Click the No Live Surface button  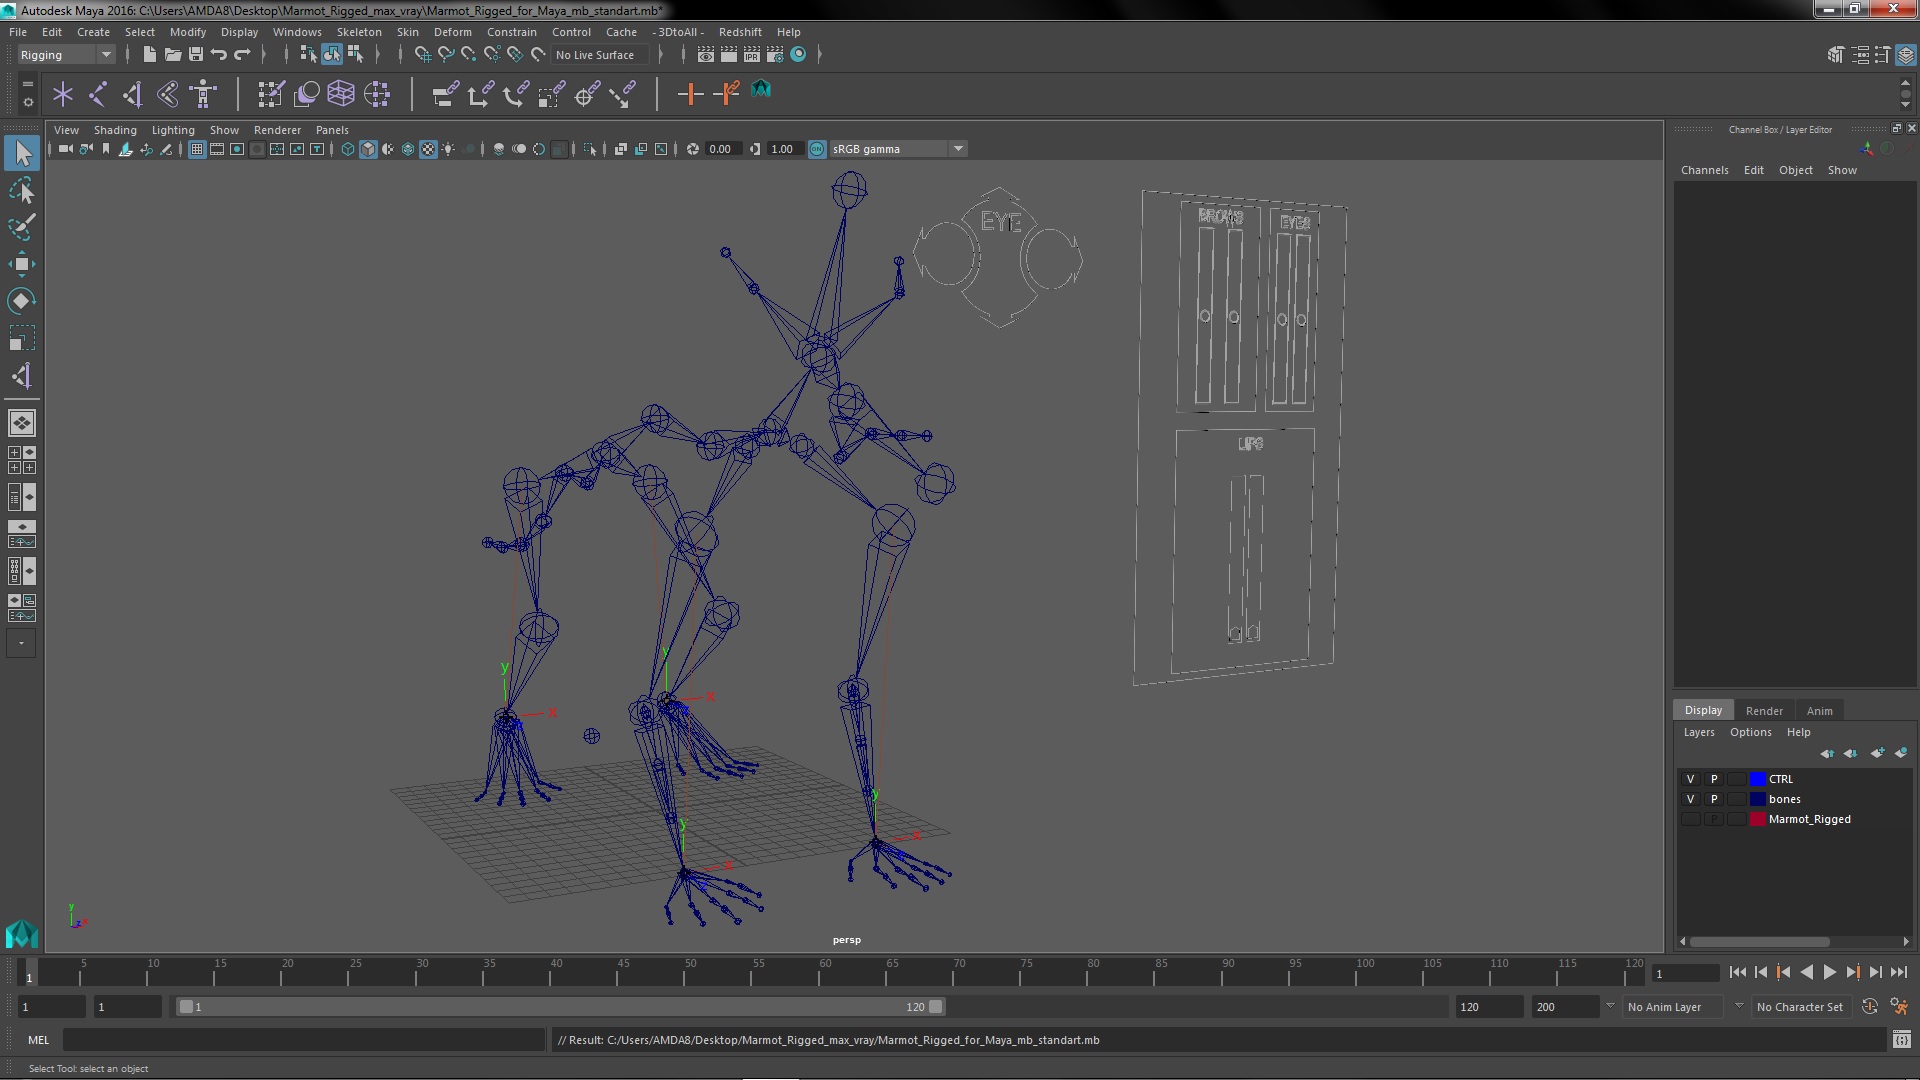[595, 55]
